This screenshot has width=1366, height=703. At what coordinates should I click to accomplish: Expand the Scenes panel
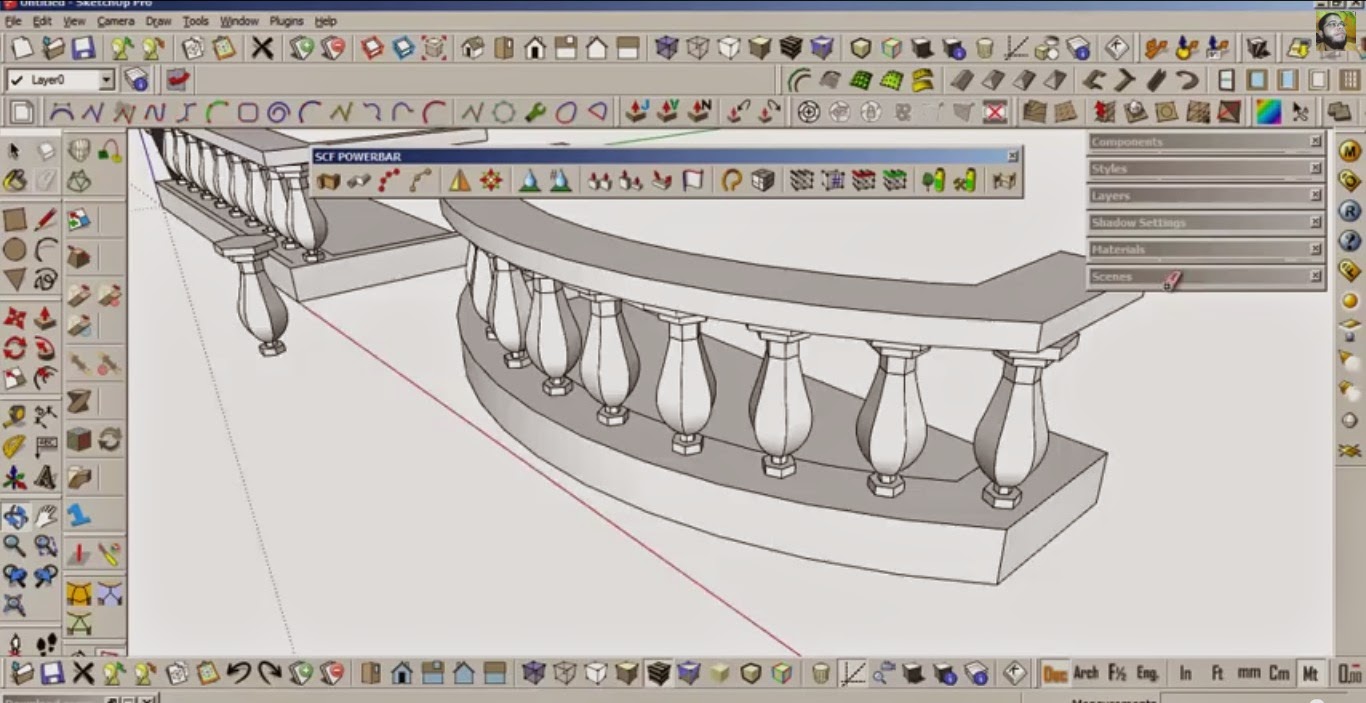(x=1206, y=277)
